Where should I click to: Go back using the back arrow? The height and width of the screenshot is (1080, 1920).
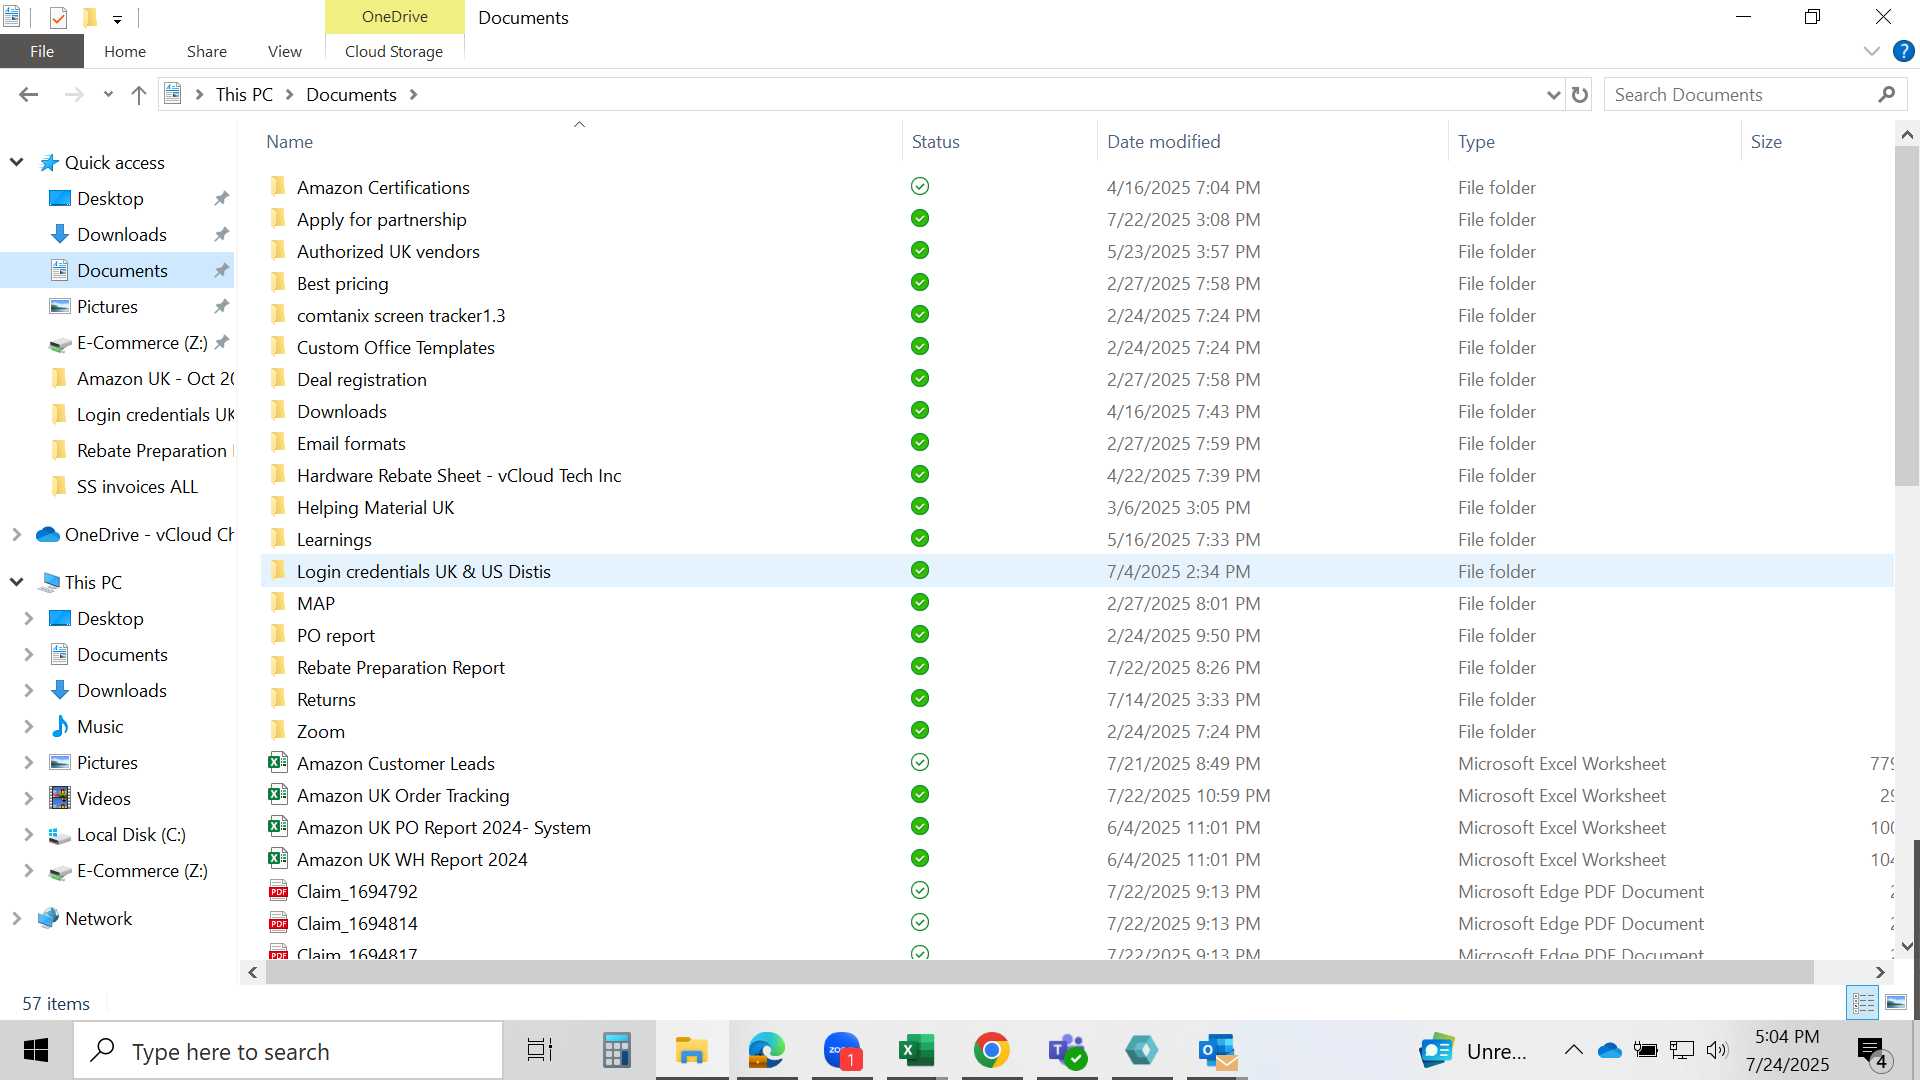click(28, 95)
